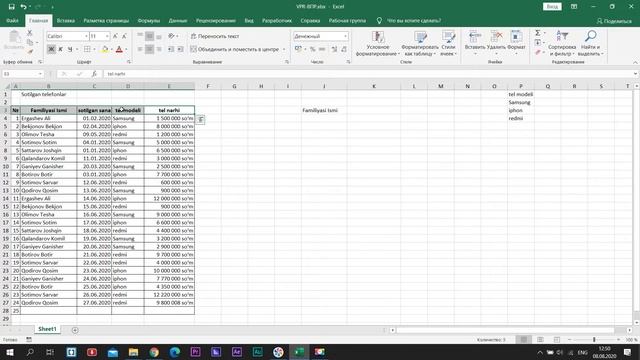Toggle bottom align in alignment group

tap(159, 36)
